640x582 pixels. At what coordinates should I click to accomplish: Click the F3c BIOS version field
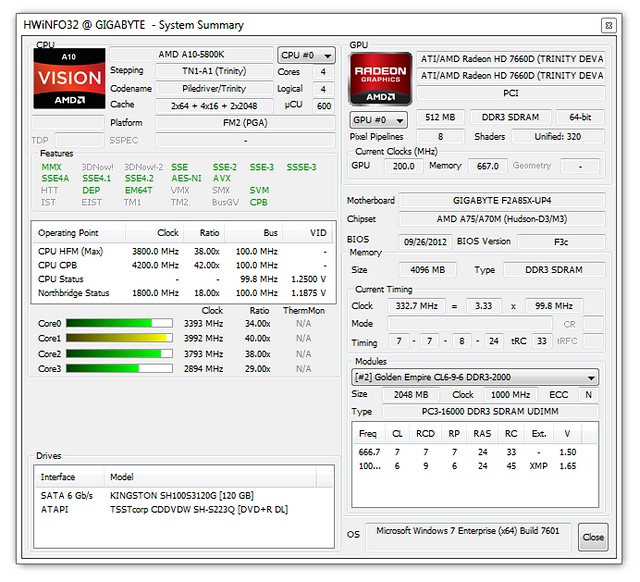(x=561, y=242)
